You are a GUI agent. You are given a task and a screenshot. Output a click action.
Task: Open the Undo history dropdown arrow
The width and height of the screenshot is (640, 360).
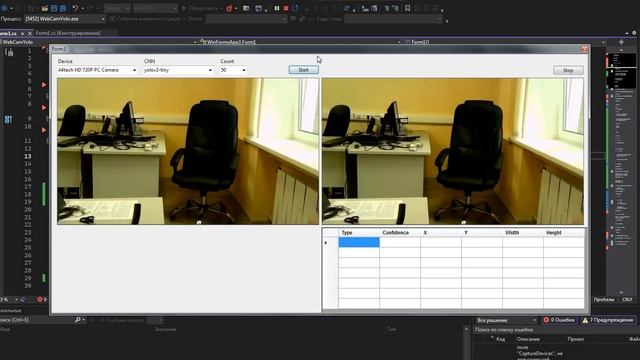coord(82,8)
